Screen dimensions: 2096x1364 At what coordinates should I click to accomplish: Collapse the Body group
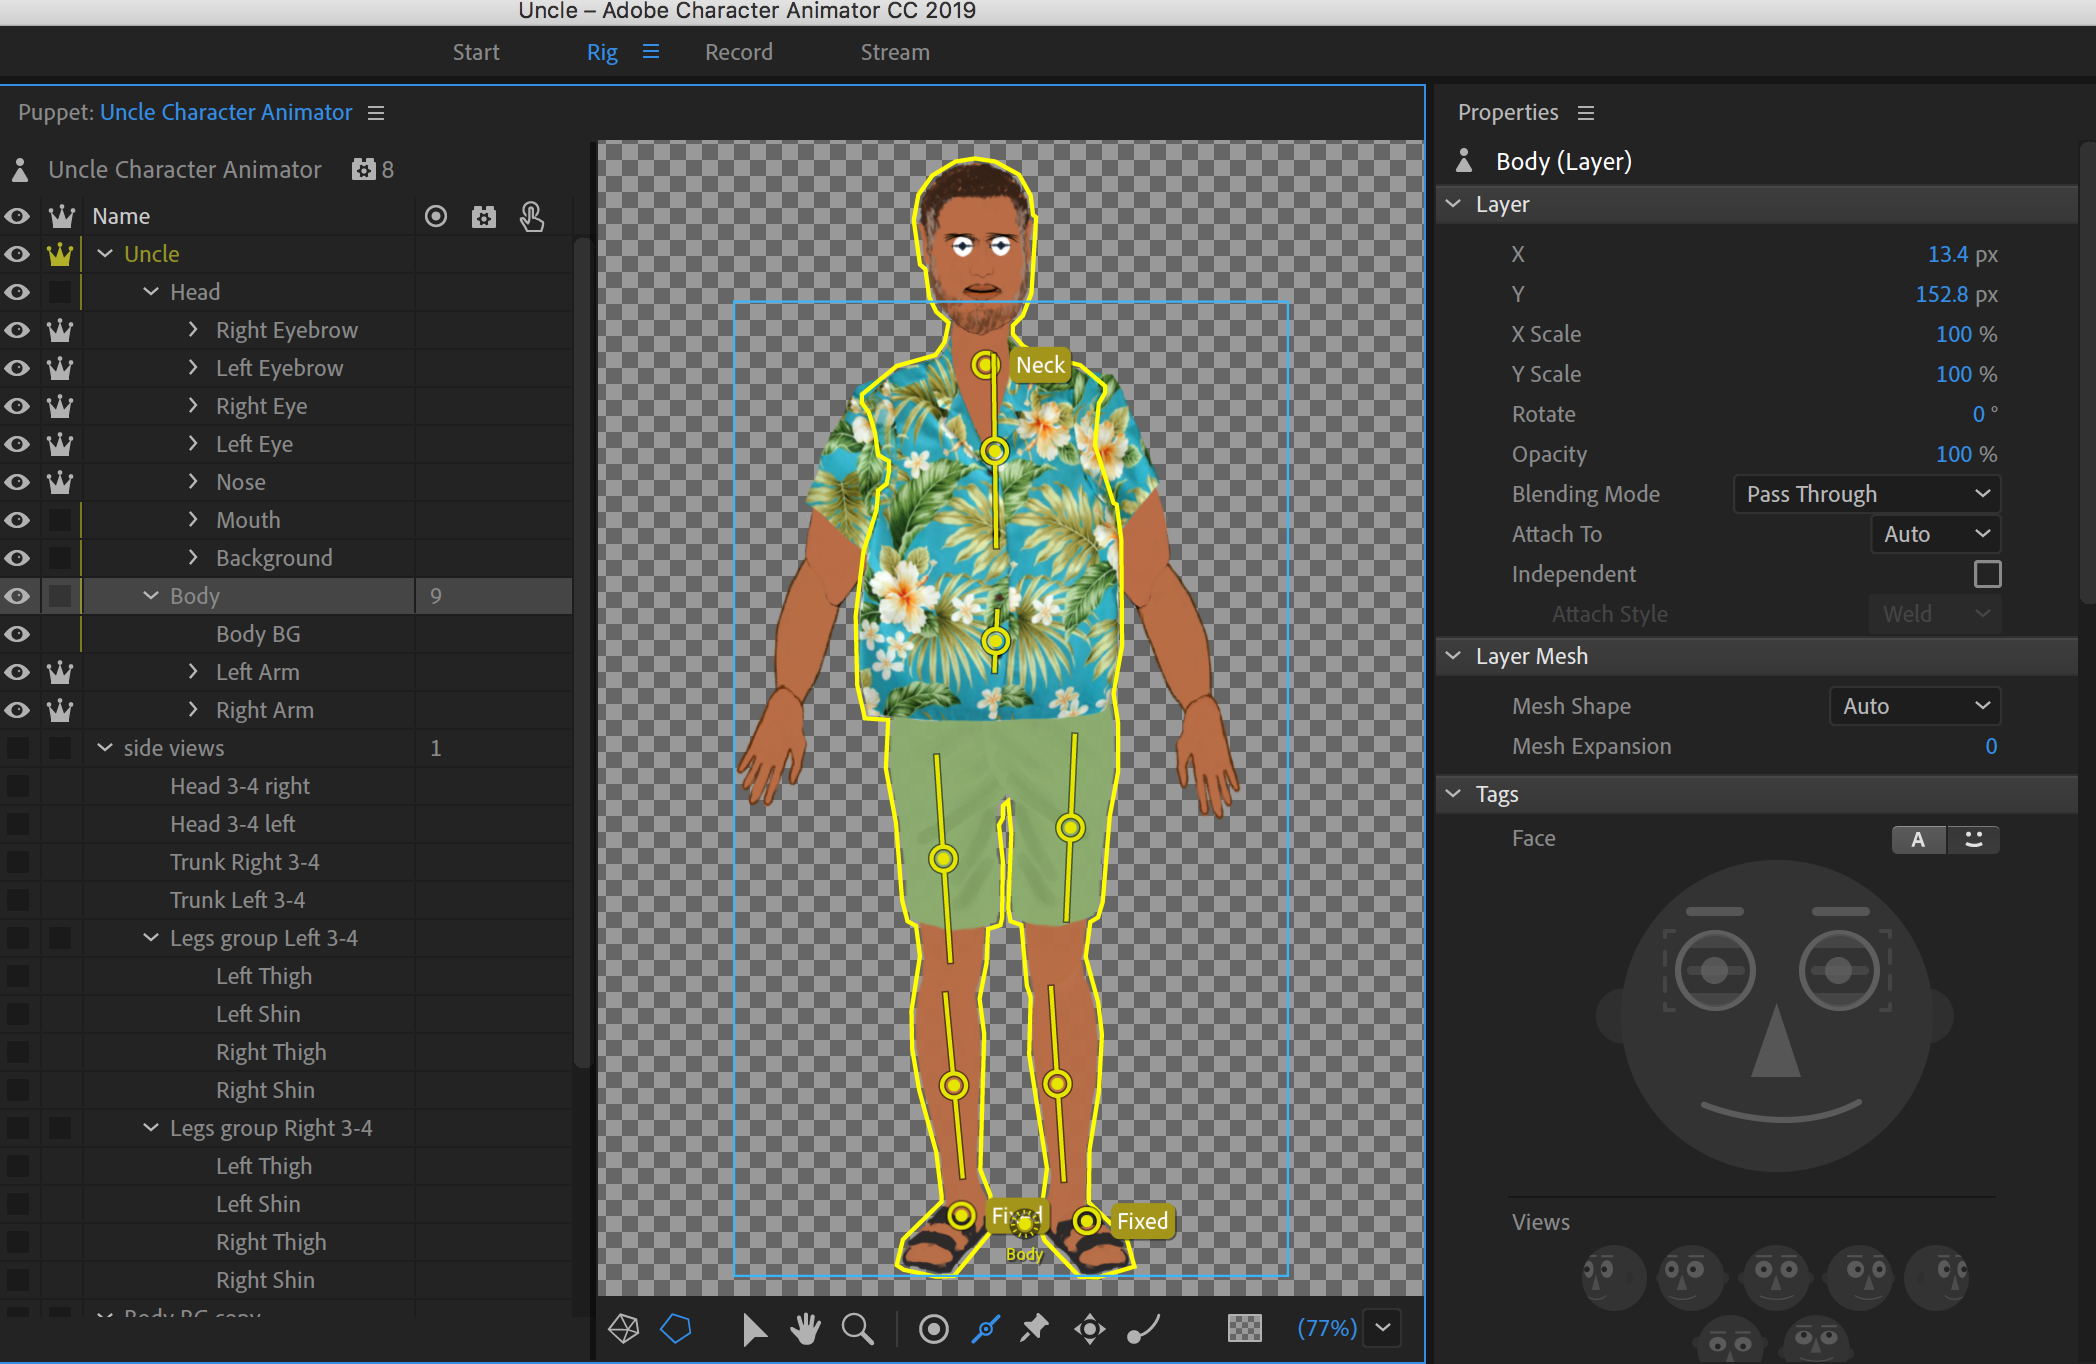151,596
